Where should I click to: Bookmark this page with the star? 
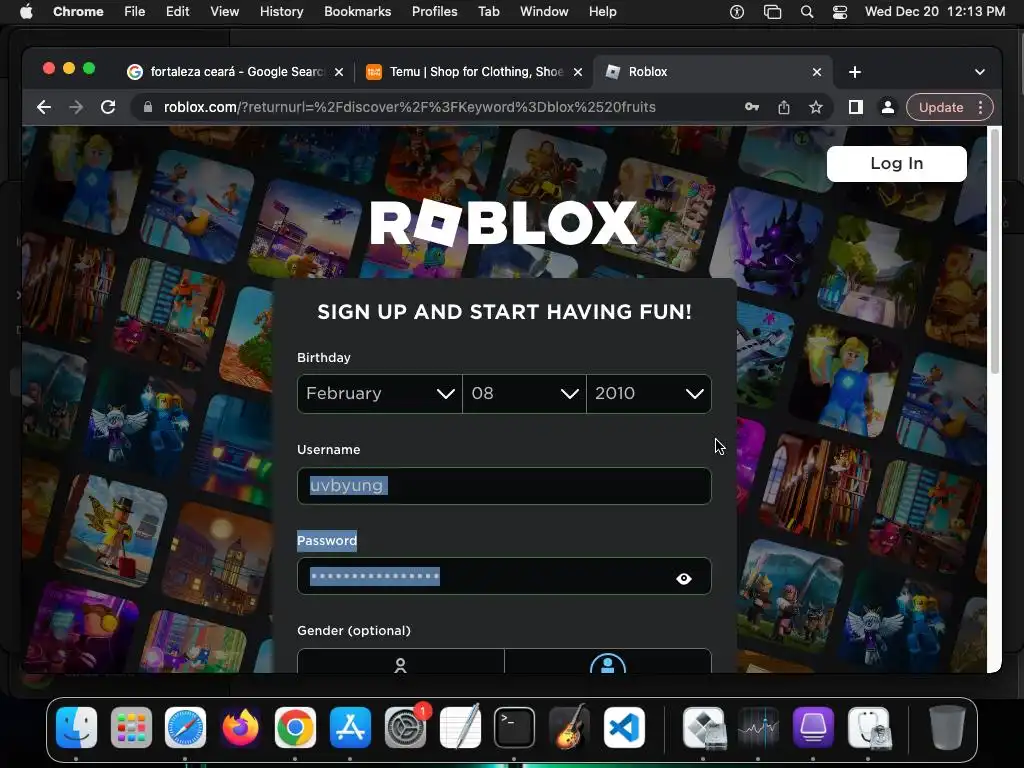[x=816, y=107]
